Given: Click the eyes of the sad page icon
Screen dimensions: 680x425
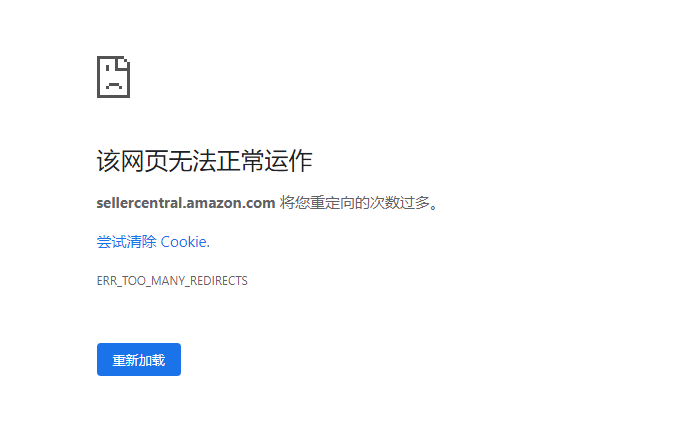Looking at the screenshot, I should [x=114, y=68].
